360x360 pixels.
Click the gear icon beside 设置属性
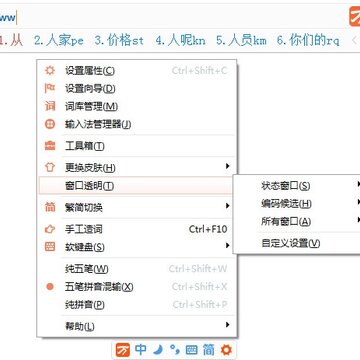tap(50, 70)
